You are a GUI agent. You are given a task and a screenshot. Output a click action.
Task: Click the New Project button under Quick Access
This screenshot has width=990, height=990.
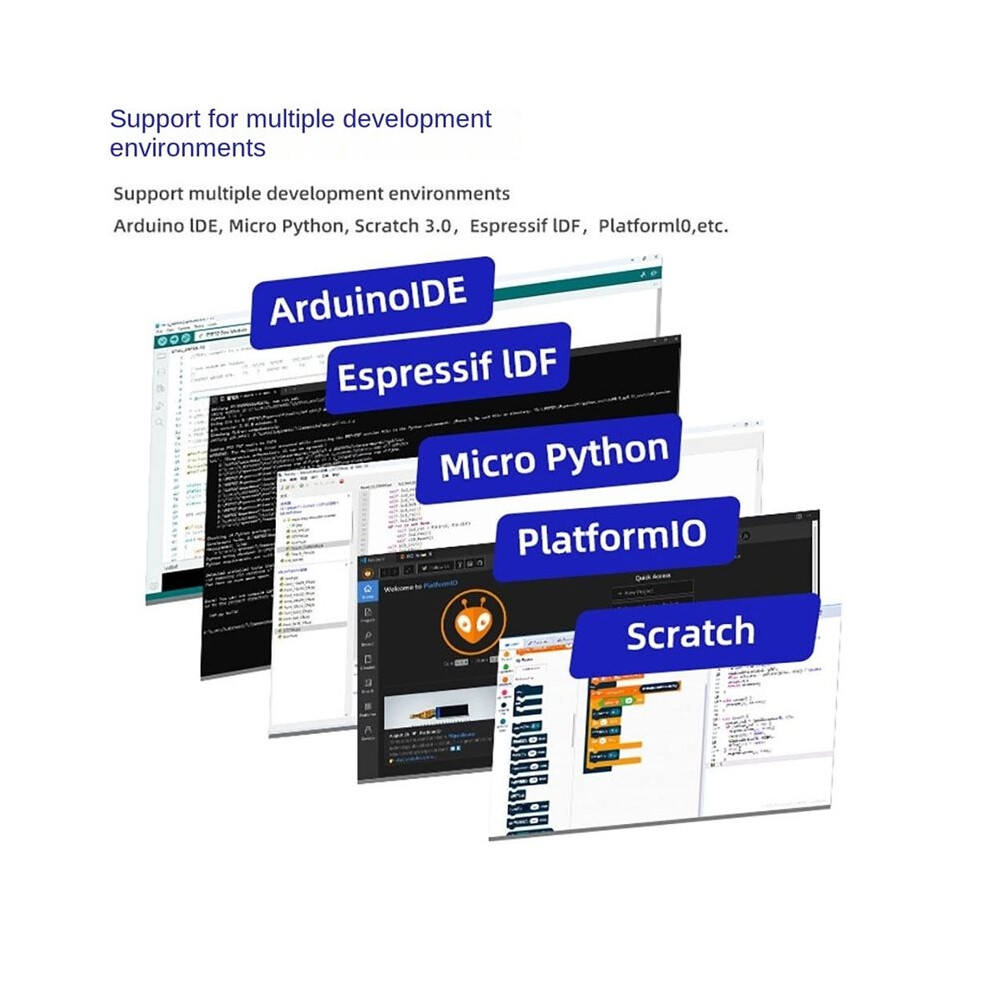[x=652, y=593]
